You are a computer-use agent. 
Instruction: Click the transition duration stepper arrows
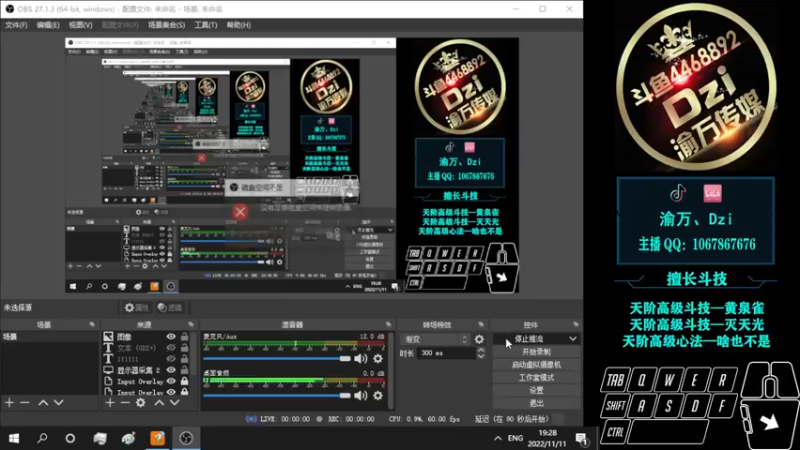pyautogui.click(x=481, y=353)
